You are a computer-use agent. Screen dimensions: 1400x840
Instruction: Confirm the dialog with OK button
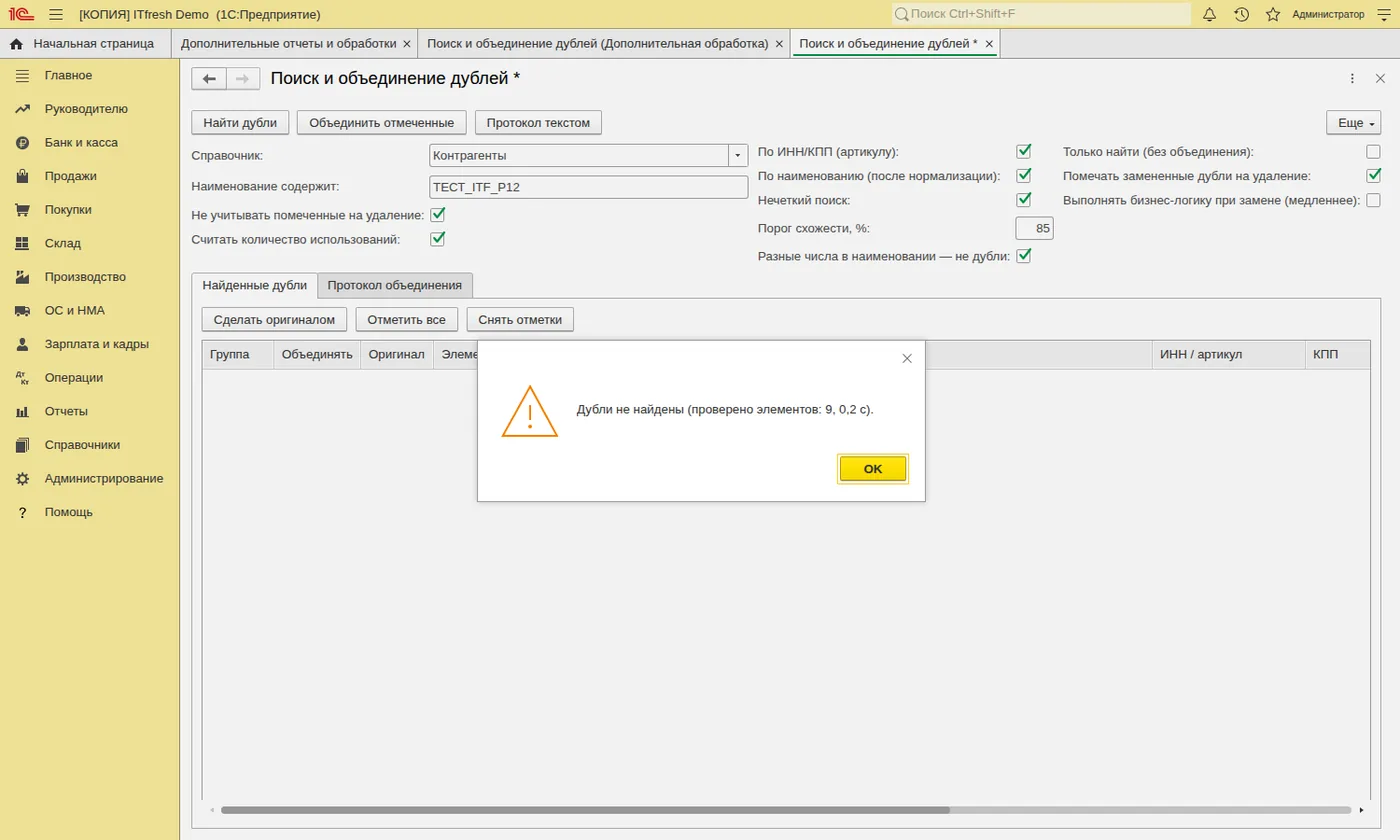[x=873, y=469]
